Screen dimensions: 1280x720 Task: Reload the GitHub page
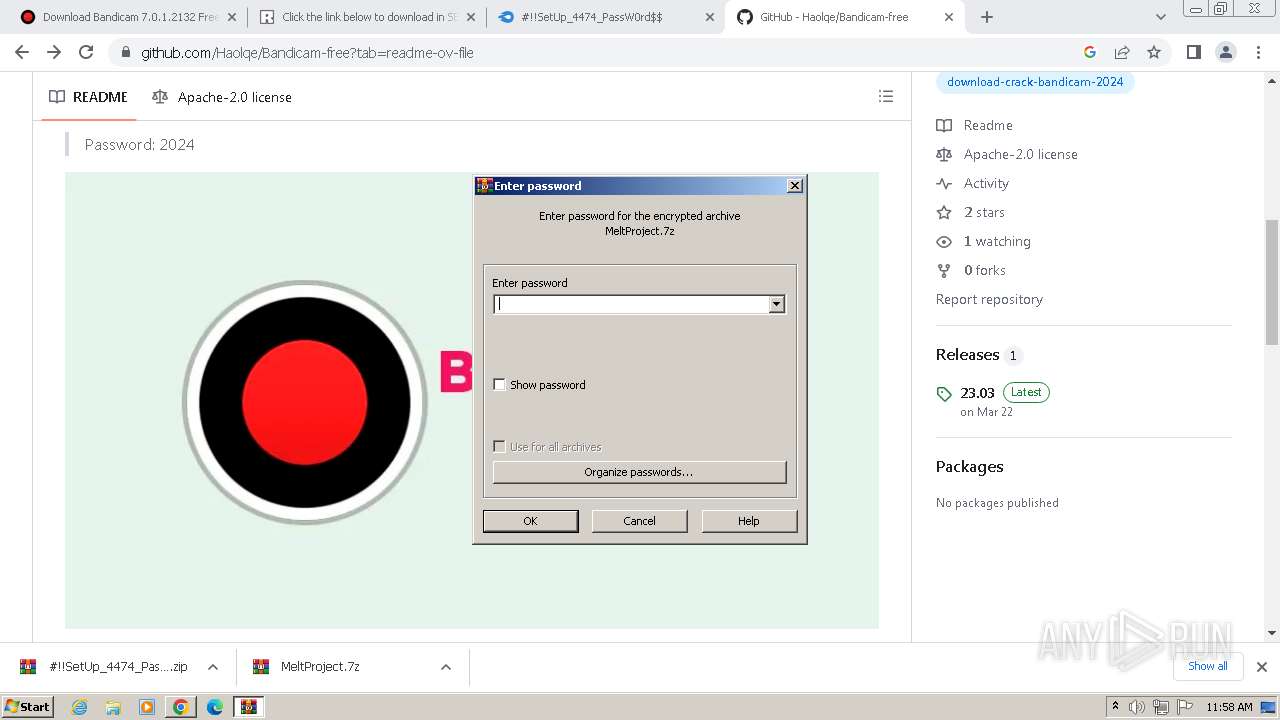click(x=86, y=52)
